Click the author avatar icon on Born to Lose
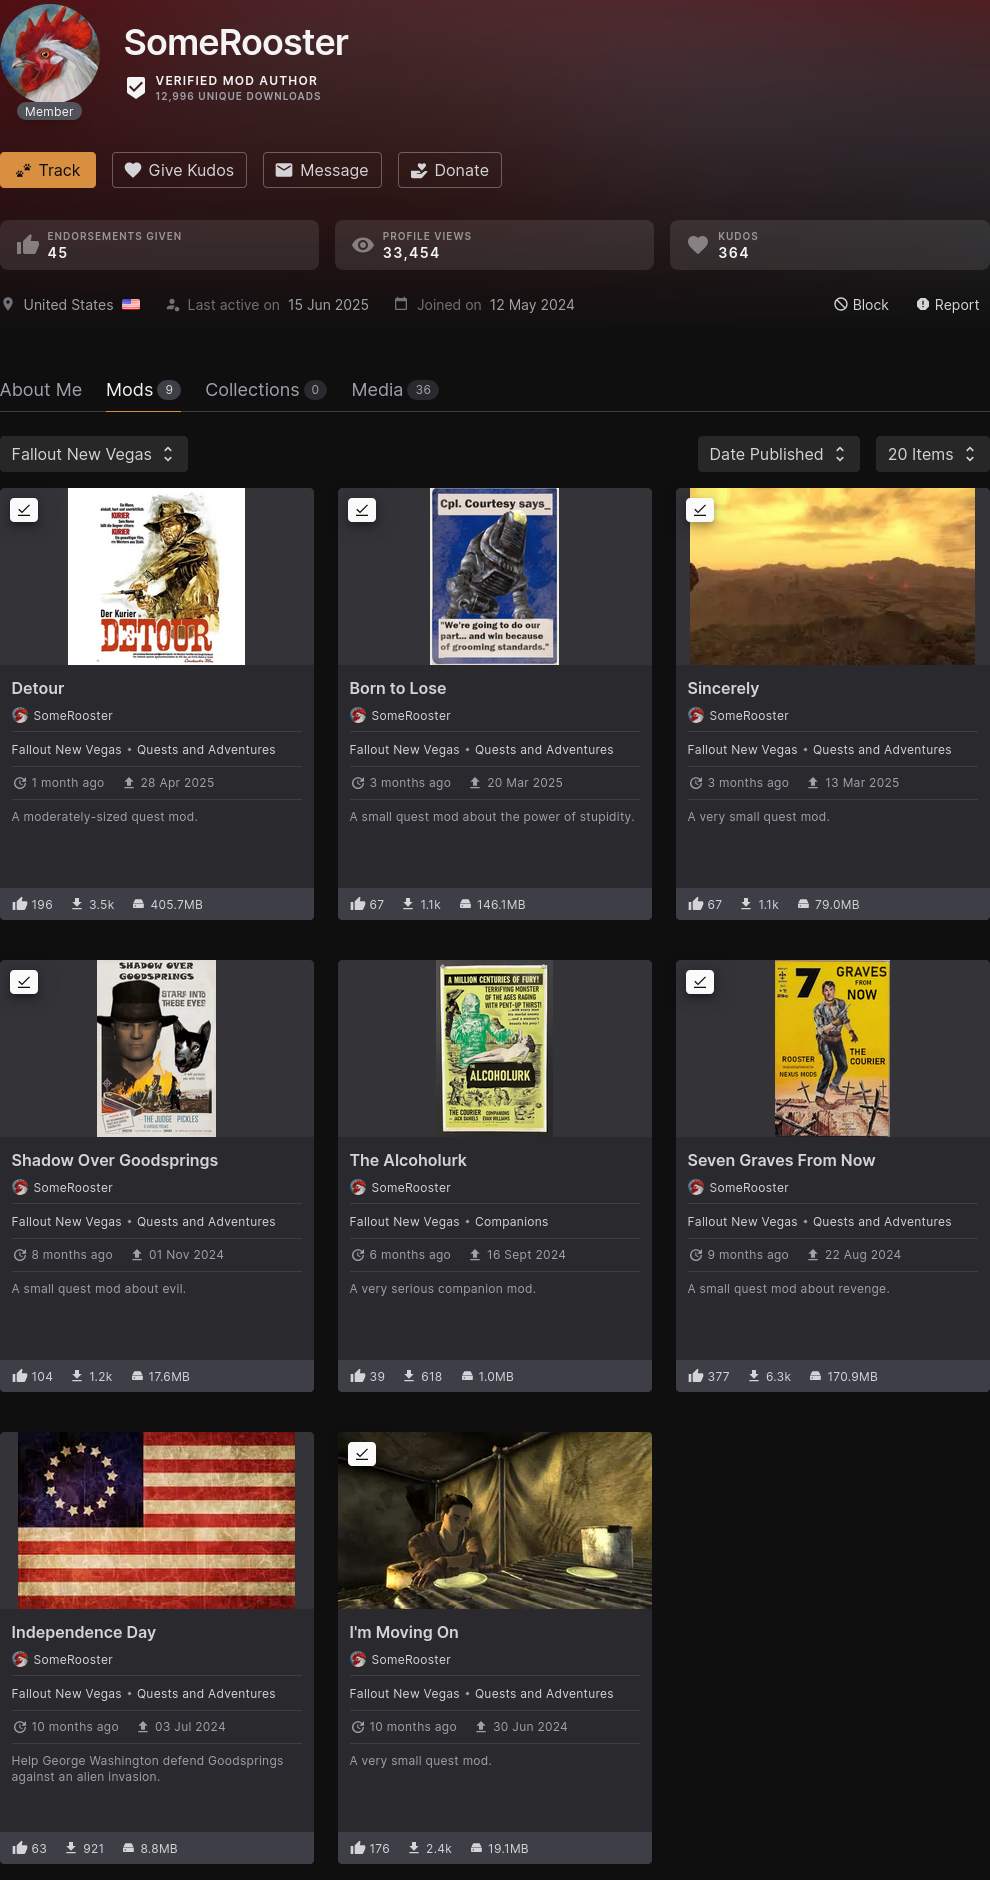The width and height of the screenshot is (990, 1880). [358, 715]
